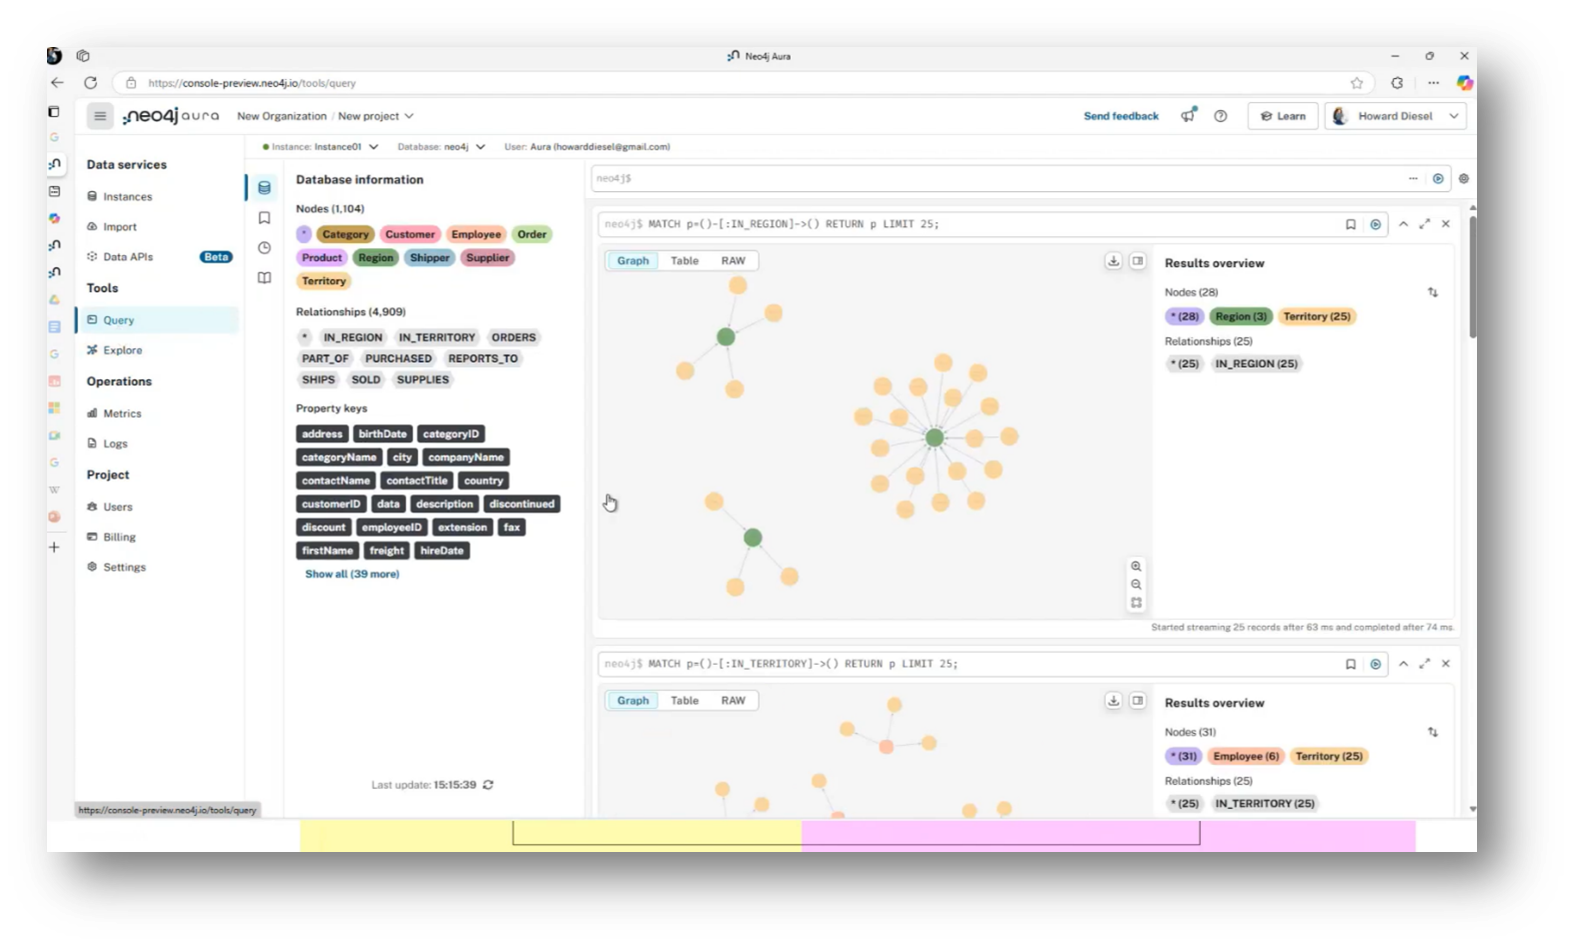Switch IN_TERRITORY result to RAW view
1572x947 pixels.
pos(733,701)
